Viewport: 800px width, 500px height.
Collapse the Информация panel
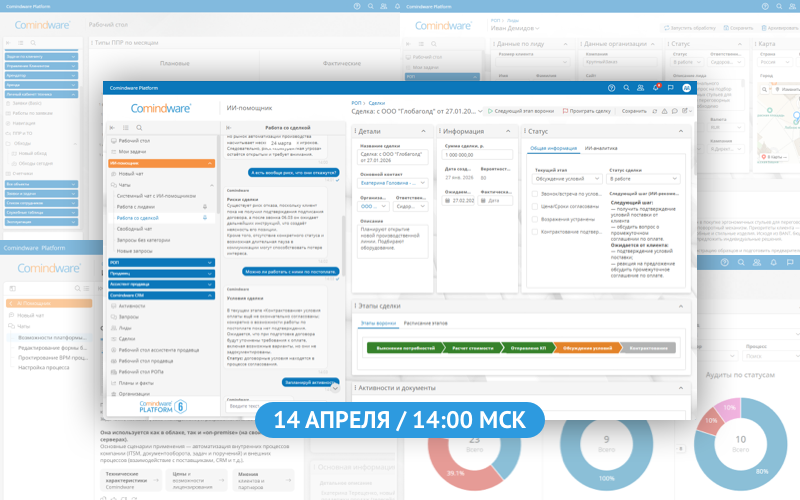tap(508, 131)
